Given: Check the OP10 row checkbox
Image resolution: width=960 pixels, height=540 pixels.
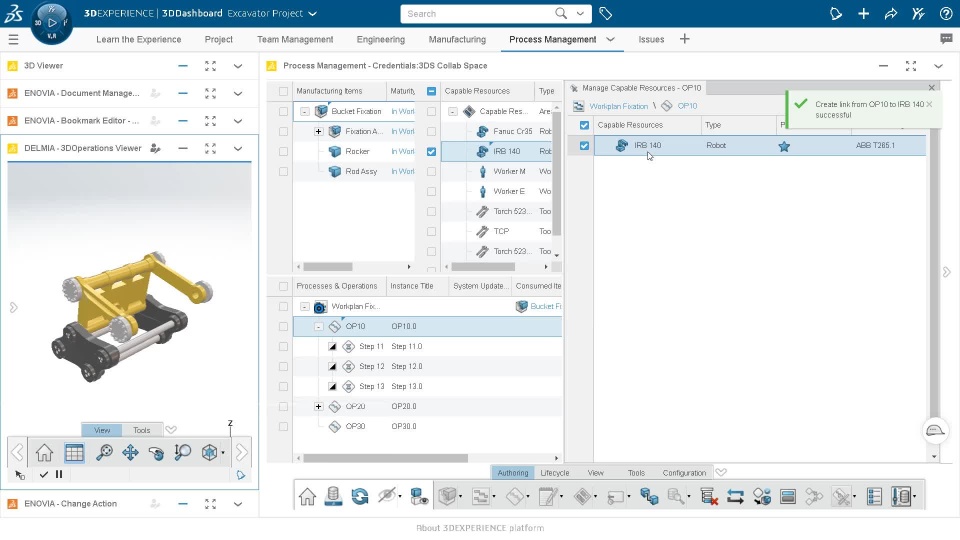Looking at the screenshot, I should click(x=283, y=326).
